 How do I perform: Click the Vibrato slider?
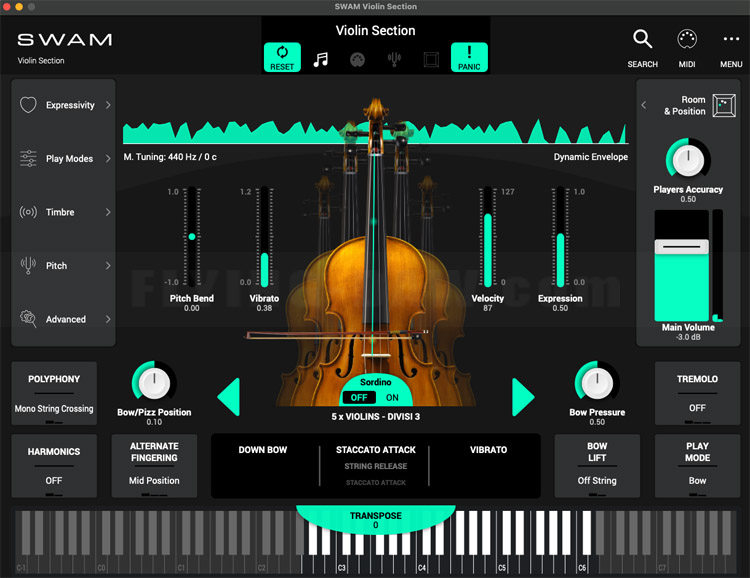point(265,237)
